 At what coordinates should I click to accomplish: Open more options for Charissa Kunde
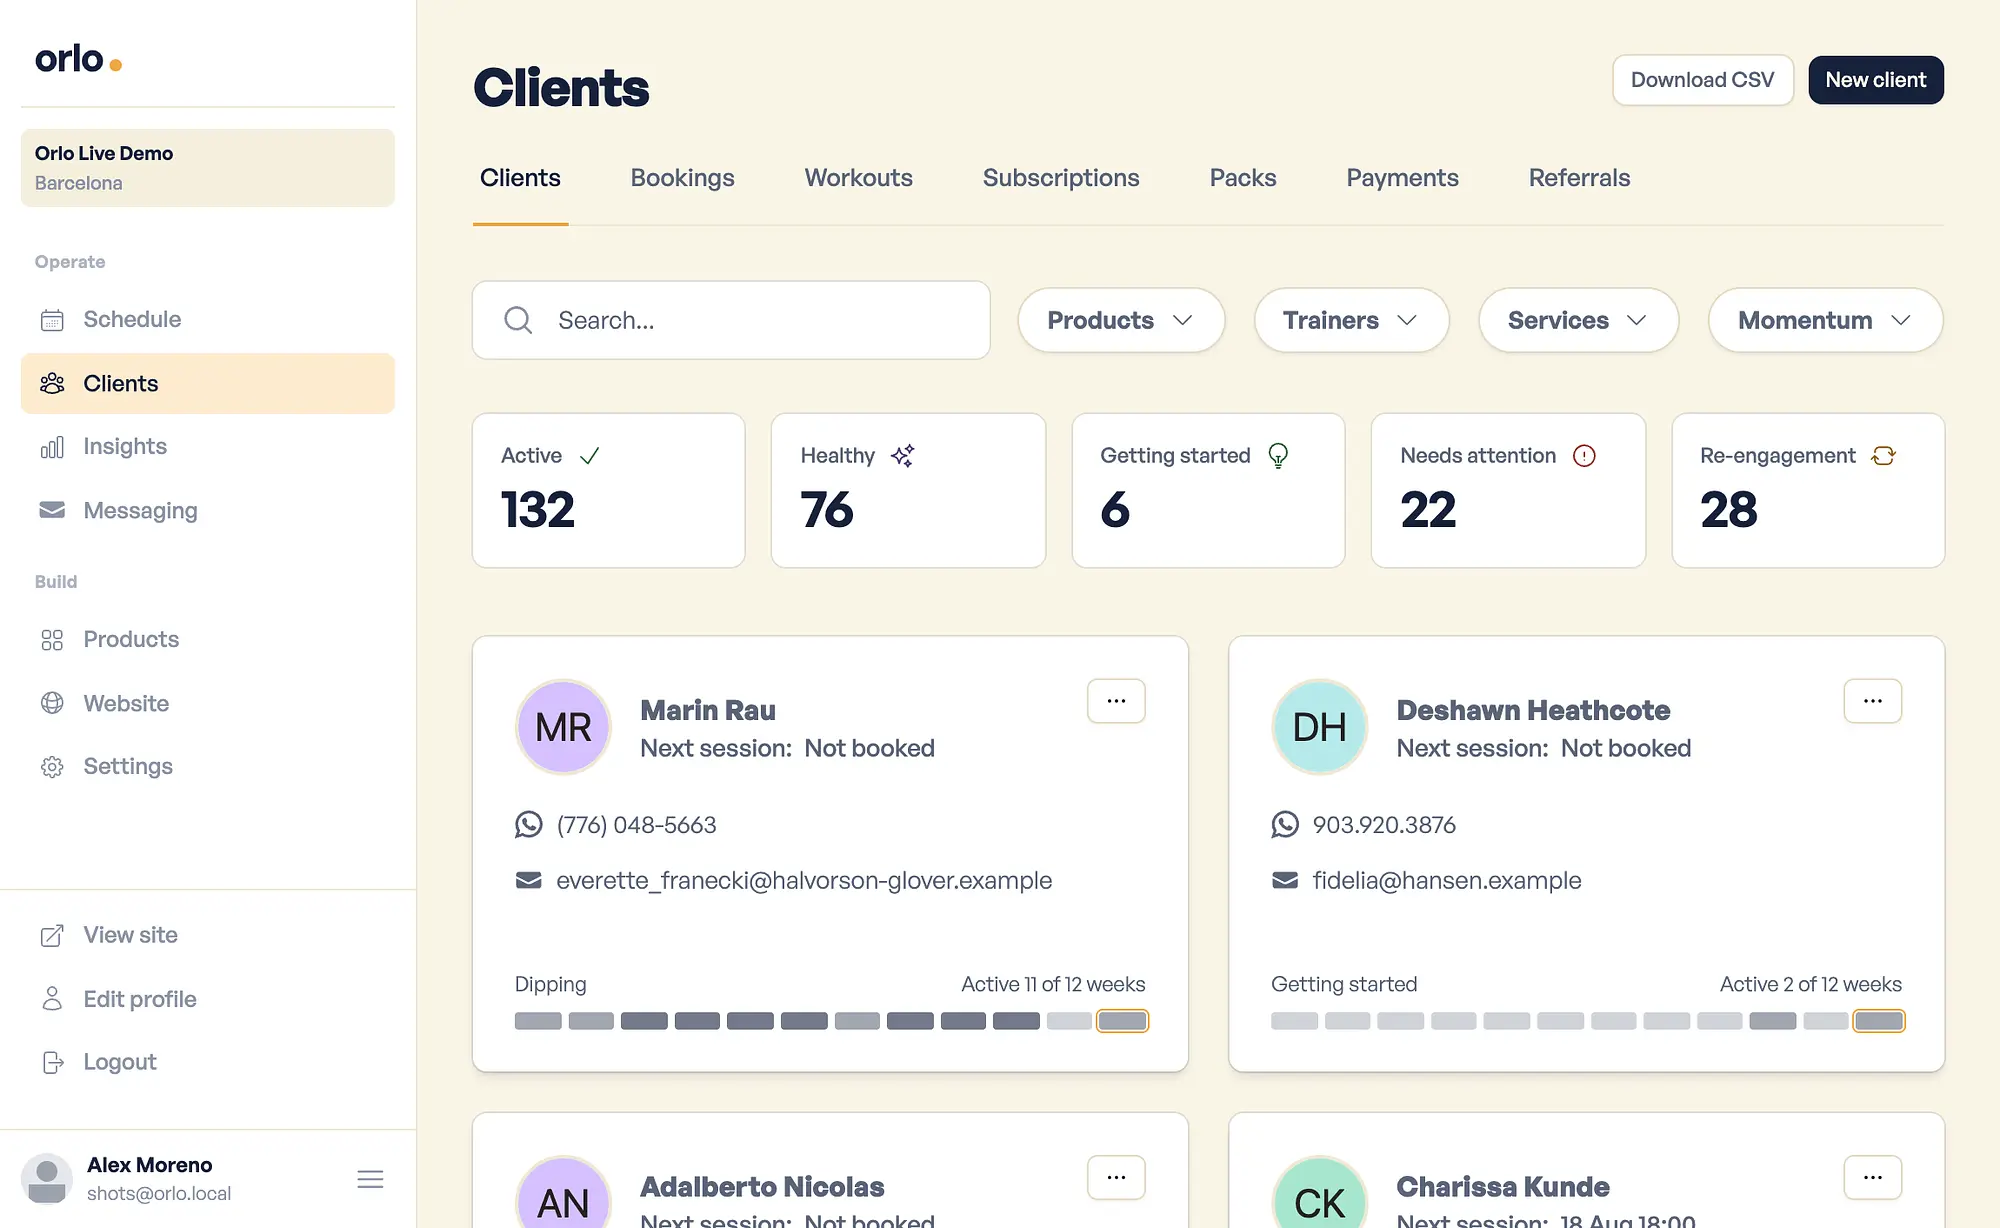[x=1873, y=1178]
